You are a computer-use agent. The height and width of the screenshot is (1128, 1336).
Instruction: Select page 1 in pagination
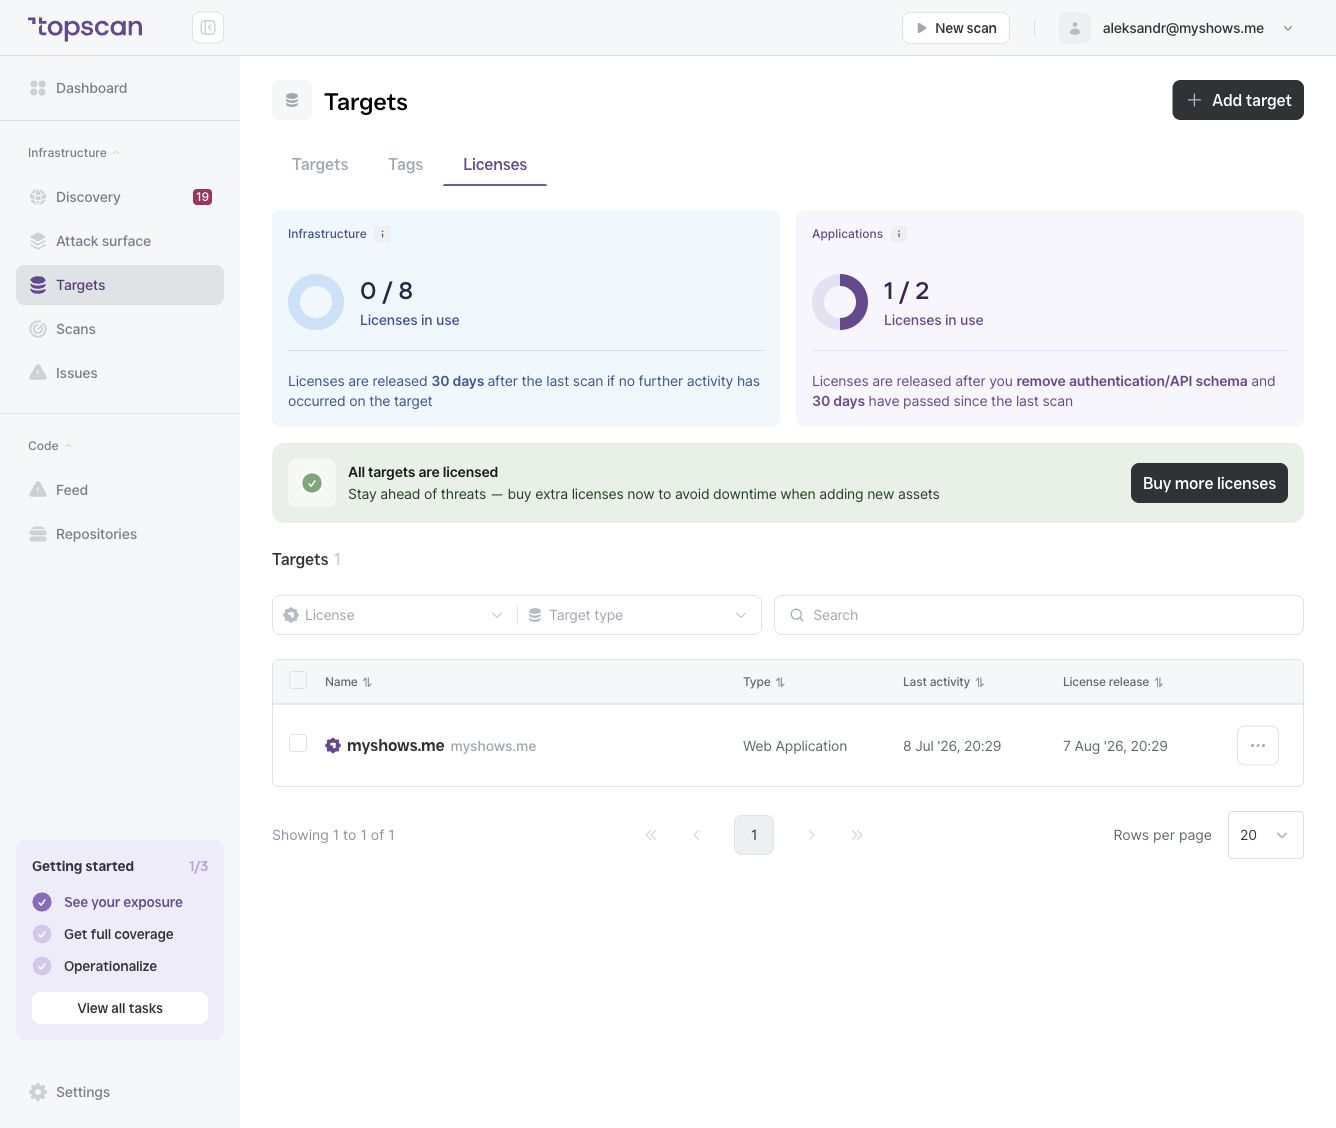click(x=754, y=835)
